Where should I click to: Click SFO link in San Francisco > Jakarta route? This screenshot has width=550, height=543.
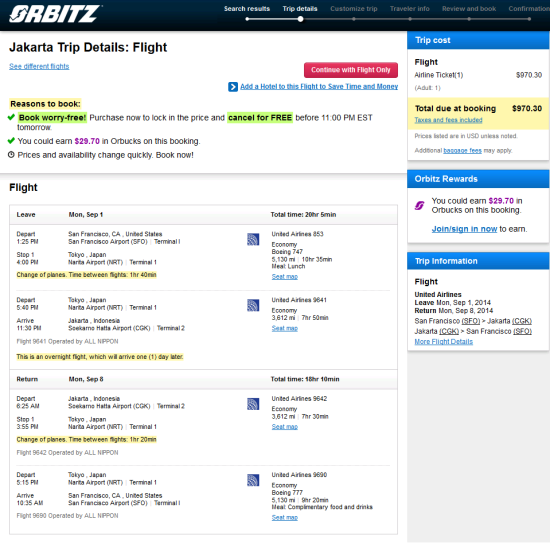[x=470, y=321]
